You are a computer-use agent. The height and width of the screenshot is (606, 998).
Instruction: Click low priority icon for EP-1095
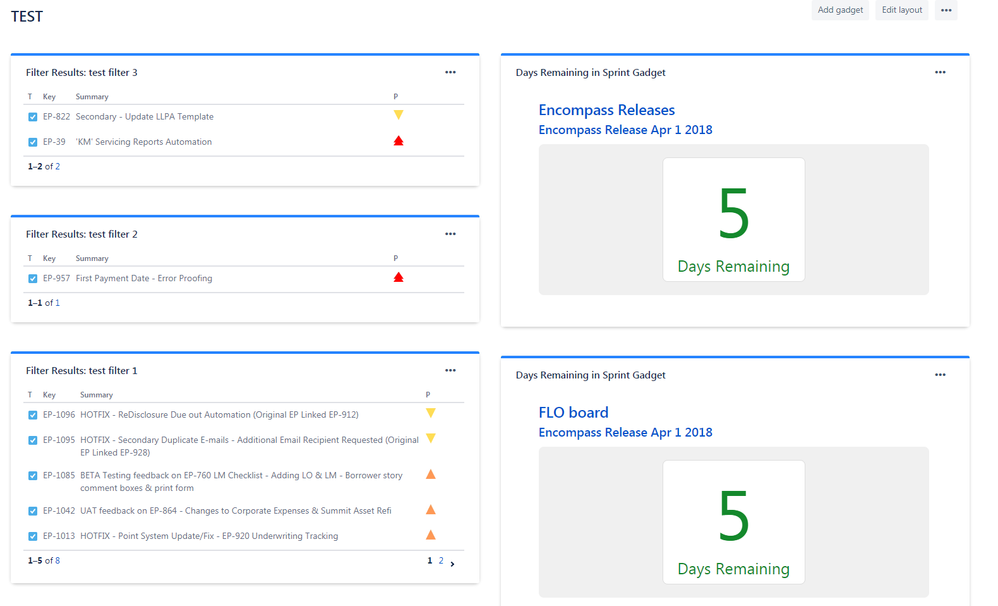(x=431, y=438)
